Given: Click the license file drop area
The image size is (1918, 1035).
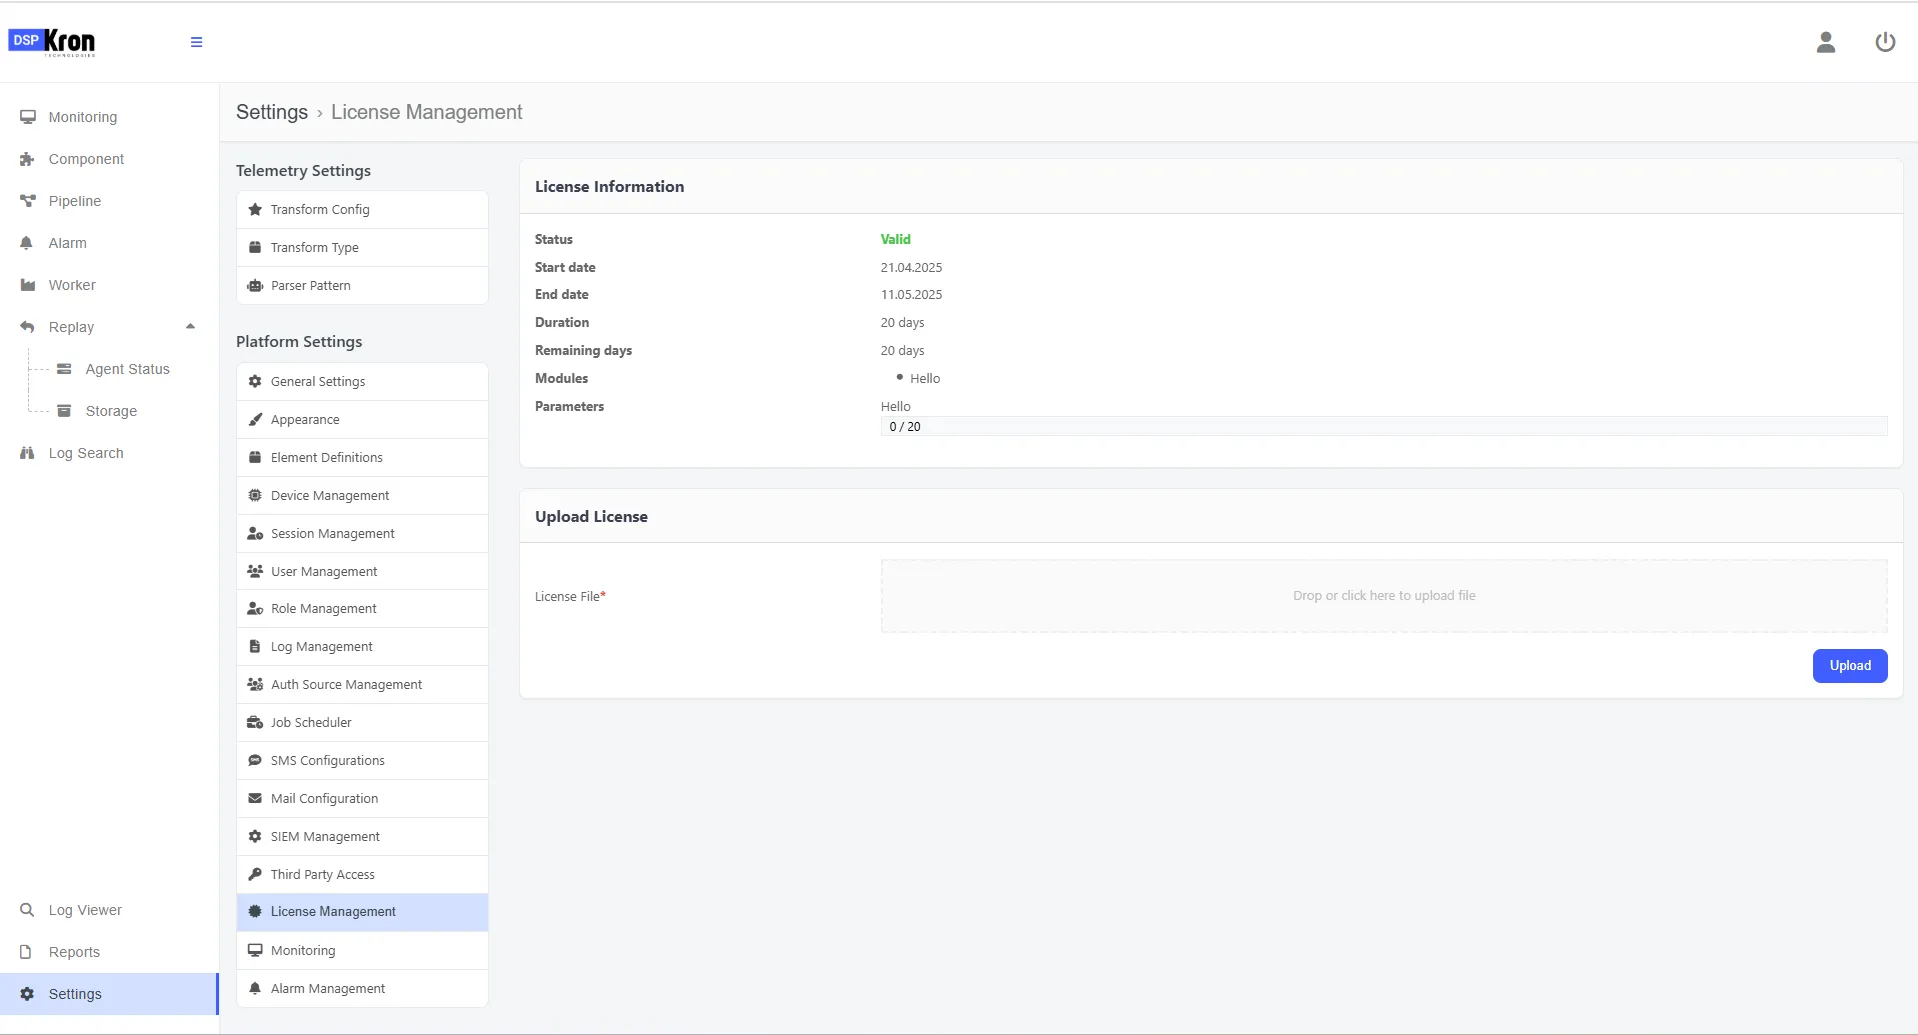Looking at the screenshot, I should pos(1383,596).
